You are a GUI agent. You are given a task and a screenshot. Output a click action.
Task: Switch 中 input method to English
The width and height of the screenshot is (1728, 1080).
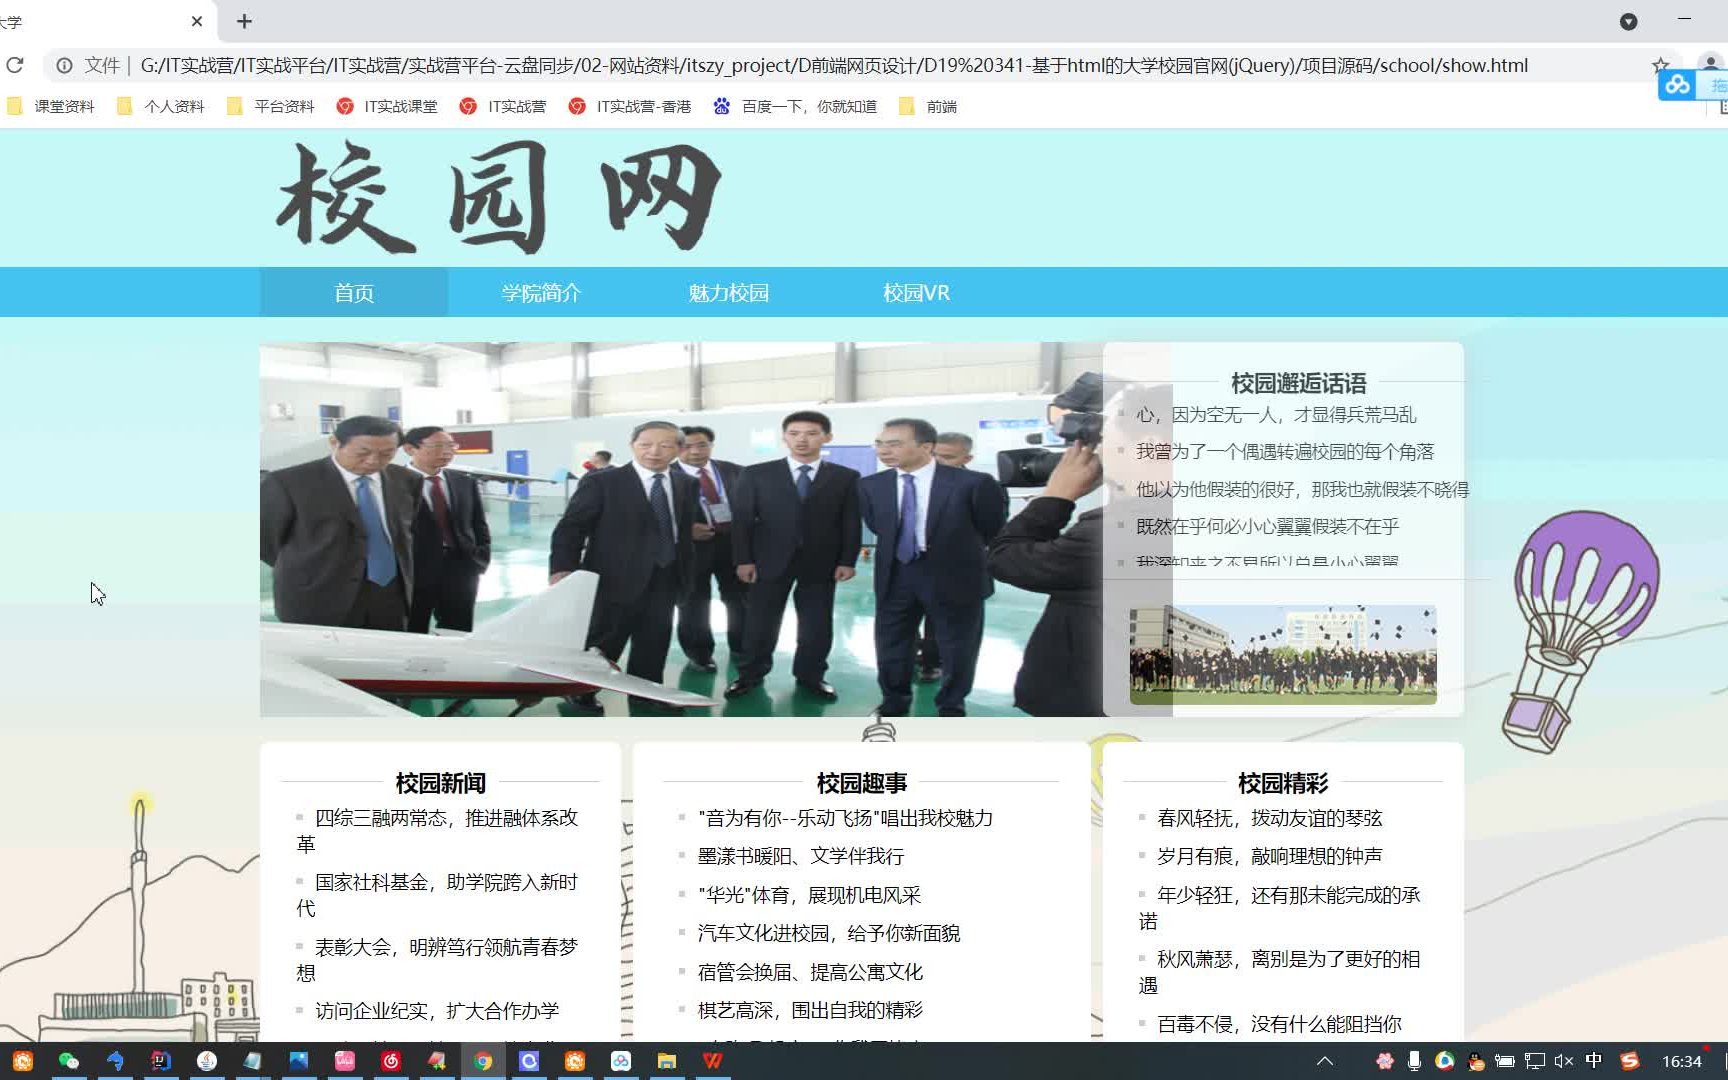1595,1061
